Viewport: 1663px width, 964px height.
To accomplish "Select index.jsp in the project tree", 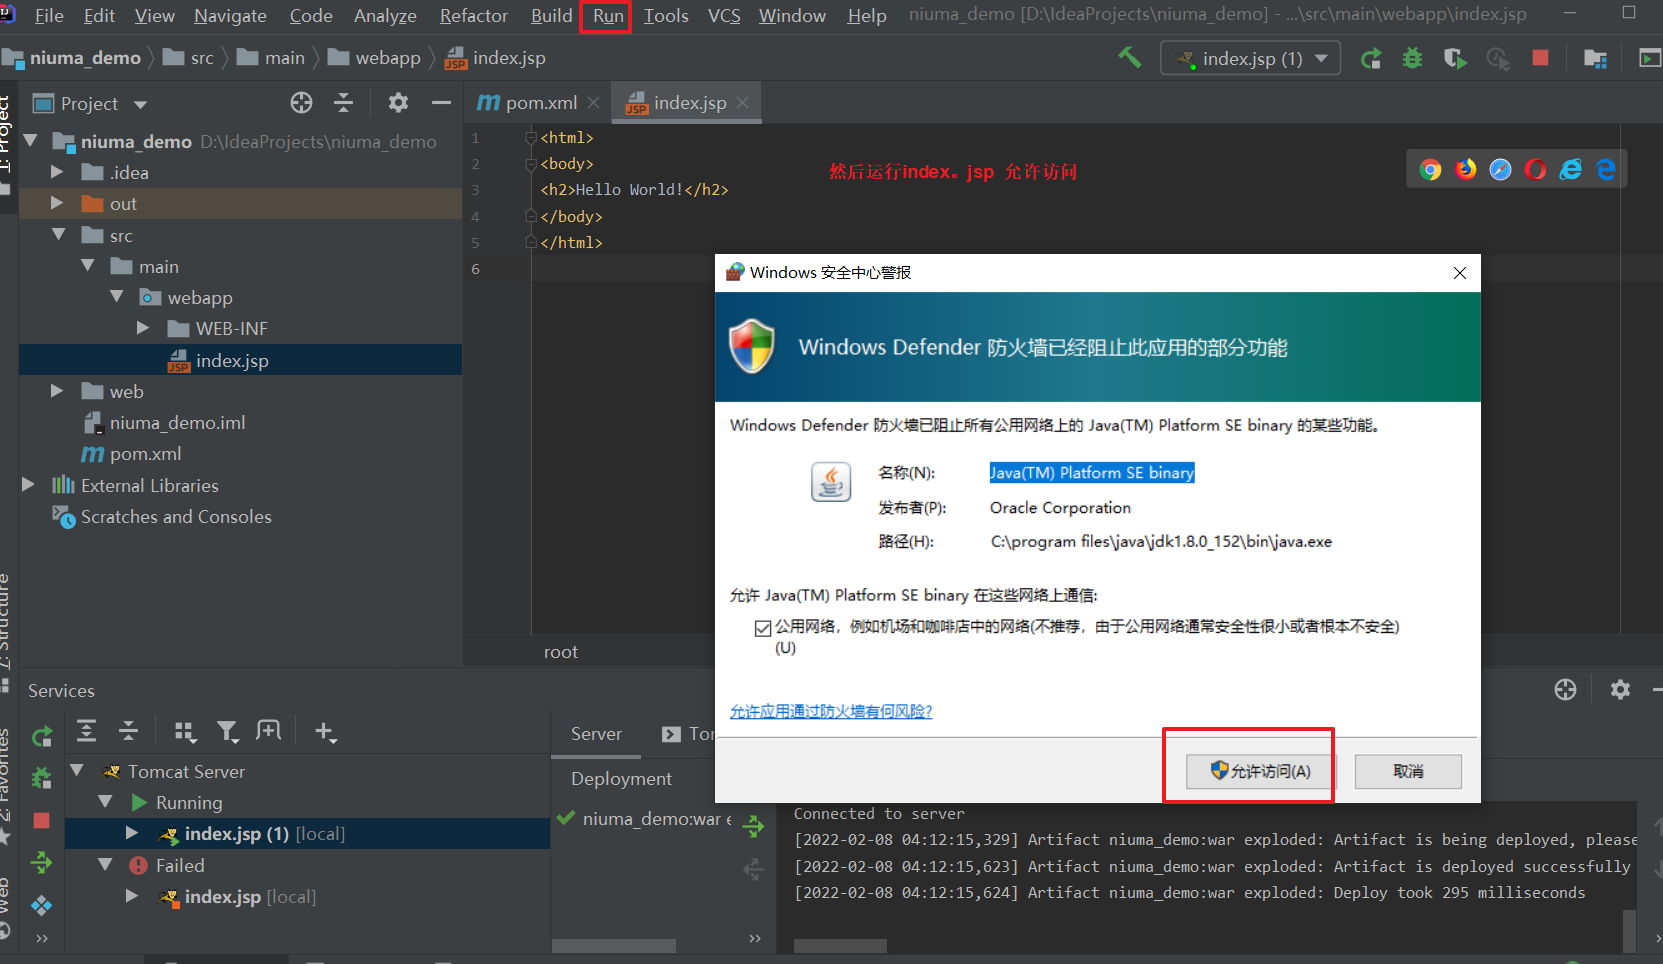I will (232, 360).
